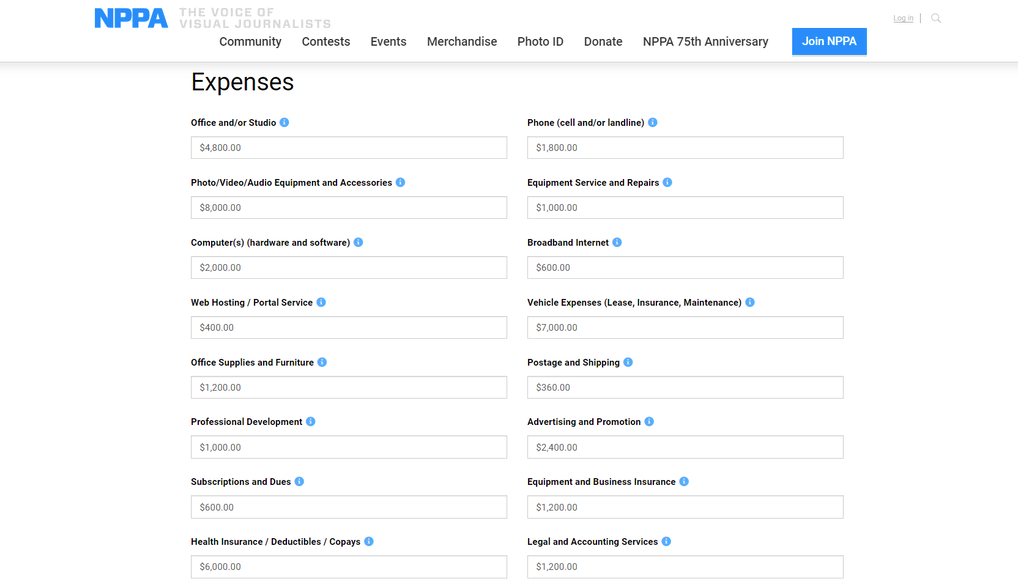Click info icon for Web Hosting / Portal Service
Viewport: 1018px width, 582px height.
pyautogui.click(x=321, y=302)
